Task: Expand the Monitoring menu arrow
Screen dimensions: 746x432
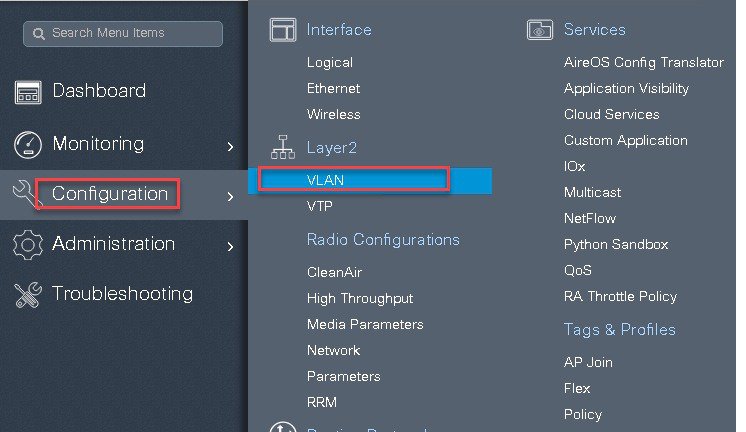Action: 230,147
